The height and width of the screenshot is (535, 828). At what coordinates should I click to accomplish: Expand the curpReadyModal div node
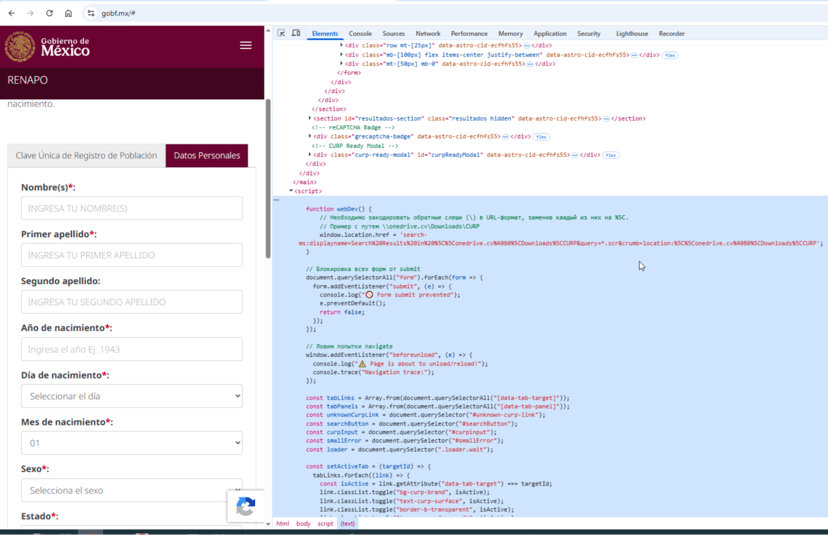[x=310, y=155]
